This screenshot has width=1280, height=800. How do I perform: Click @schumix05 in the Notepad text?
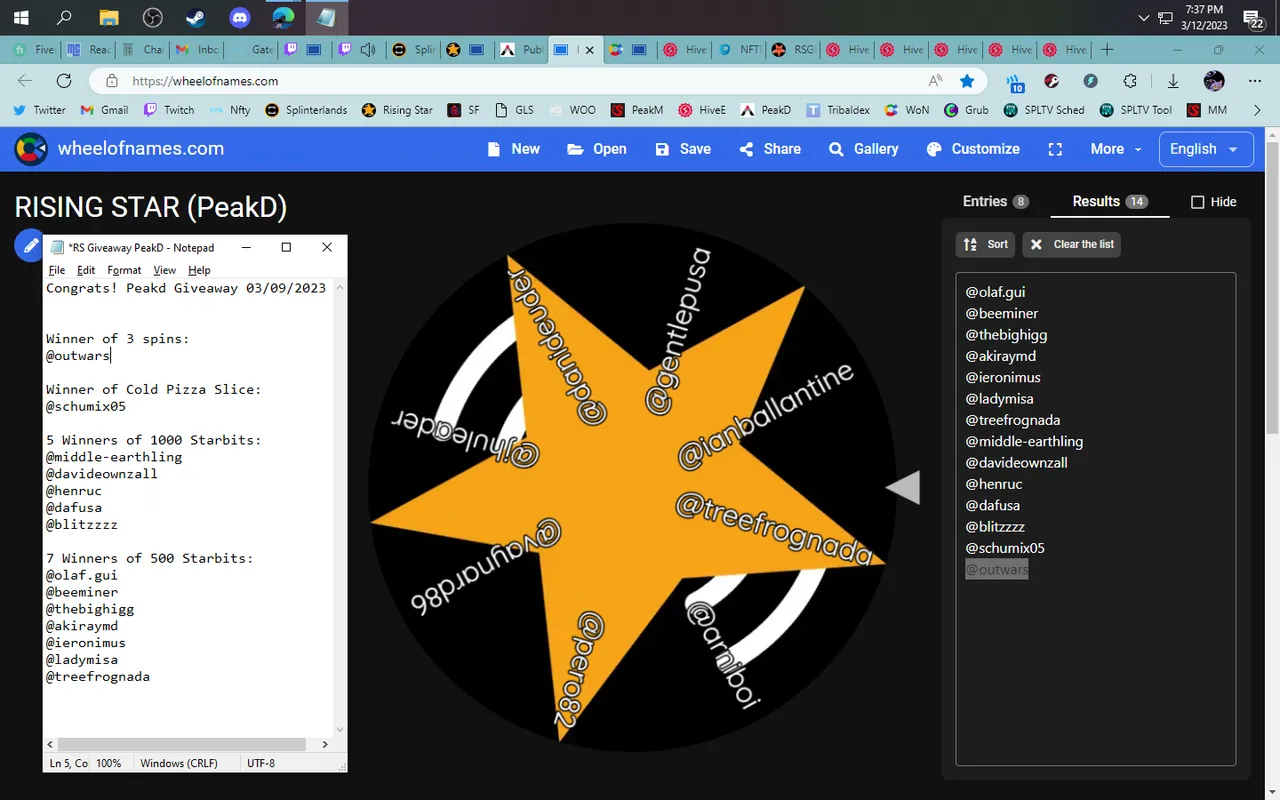85,407
